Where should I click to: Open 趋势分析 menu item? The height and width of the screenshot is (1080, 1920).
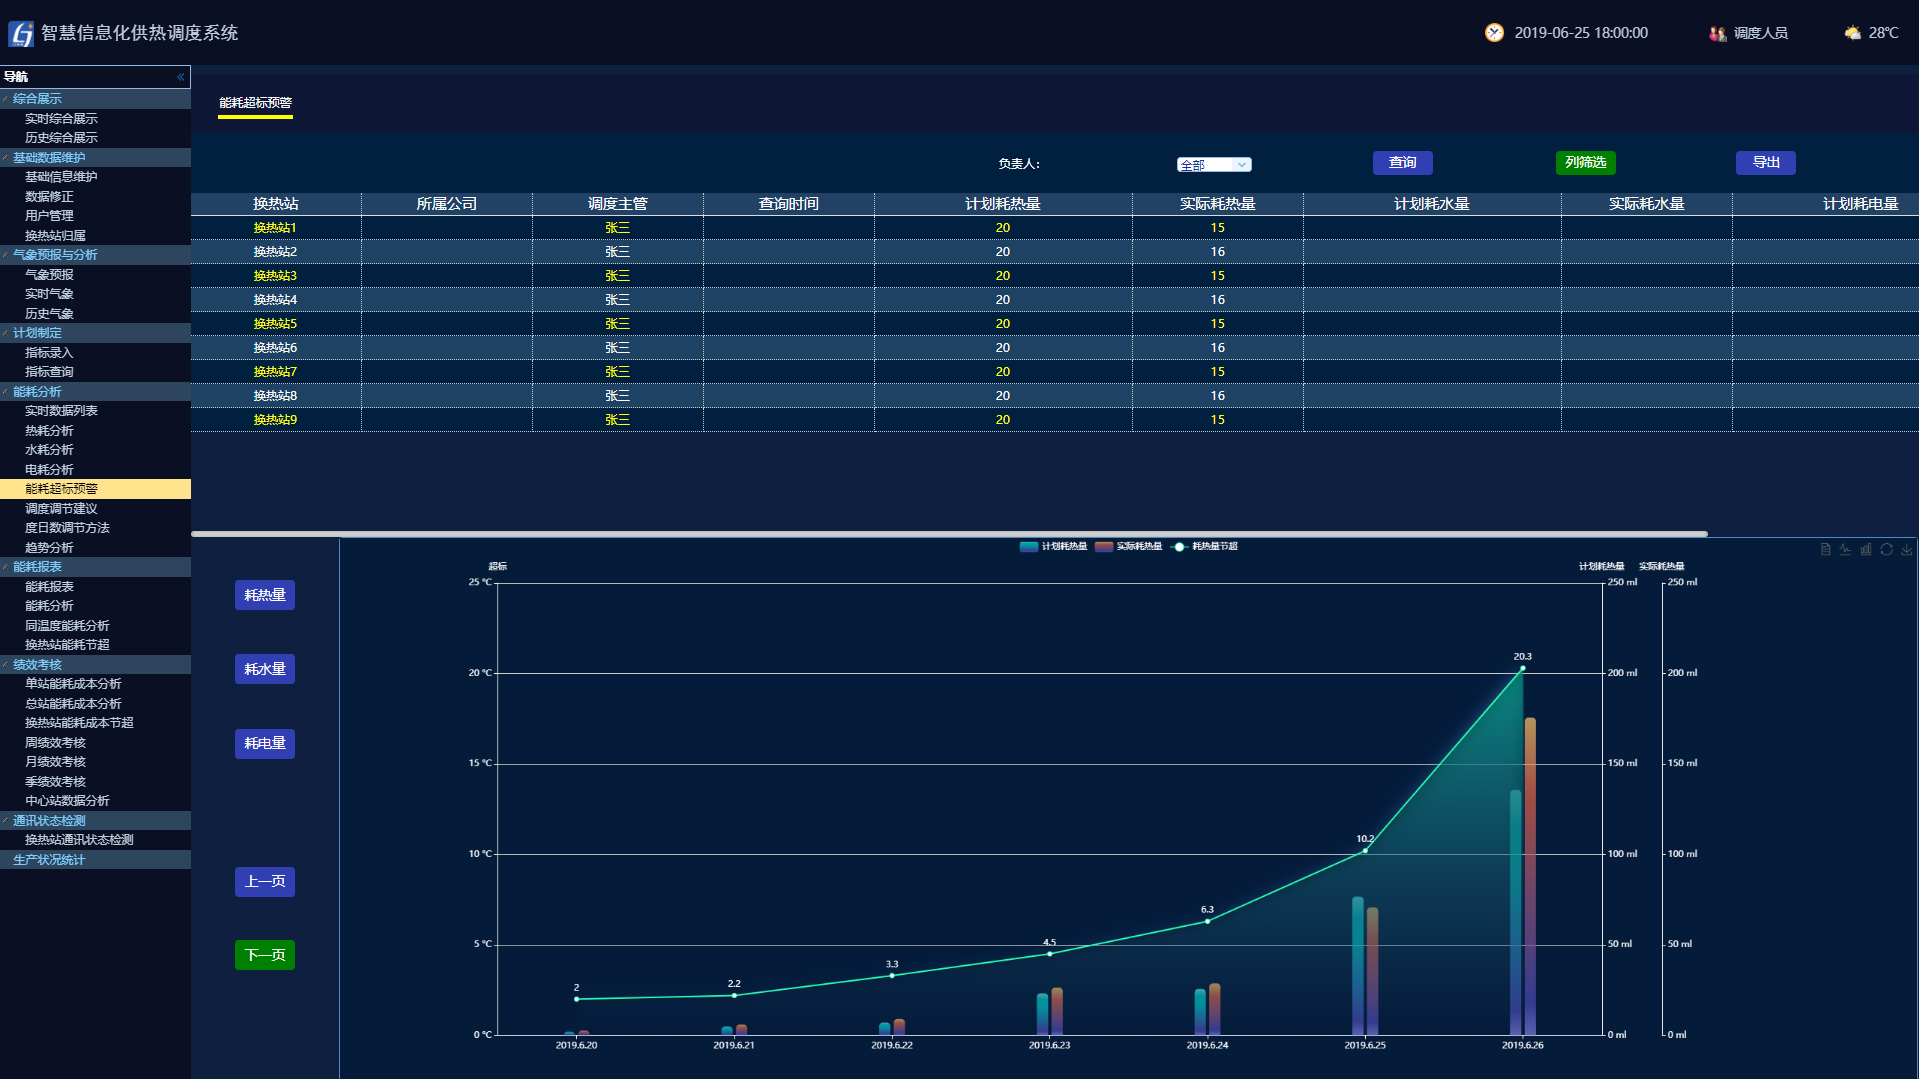49,548
